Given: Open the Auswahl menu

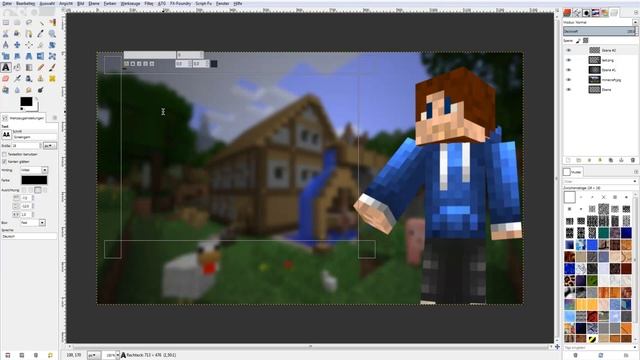Looking at the screenshot, I should (x=47, y=3).
